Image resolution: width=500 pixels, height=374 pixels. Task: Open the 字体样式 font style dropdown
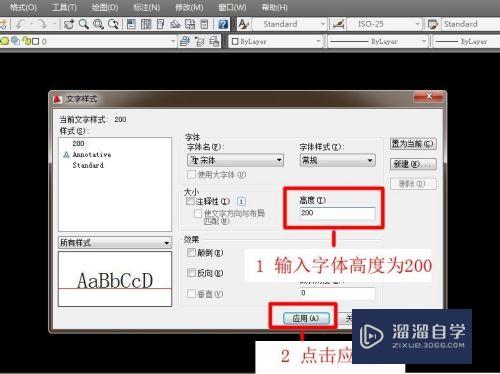338,160
